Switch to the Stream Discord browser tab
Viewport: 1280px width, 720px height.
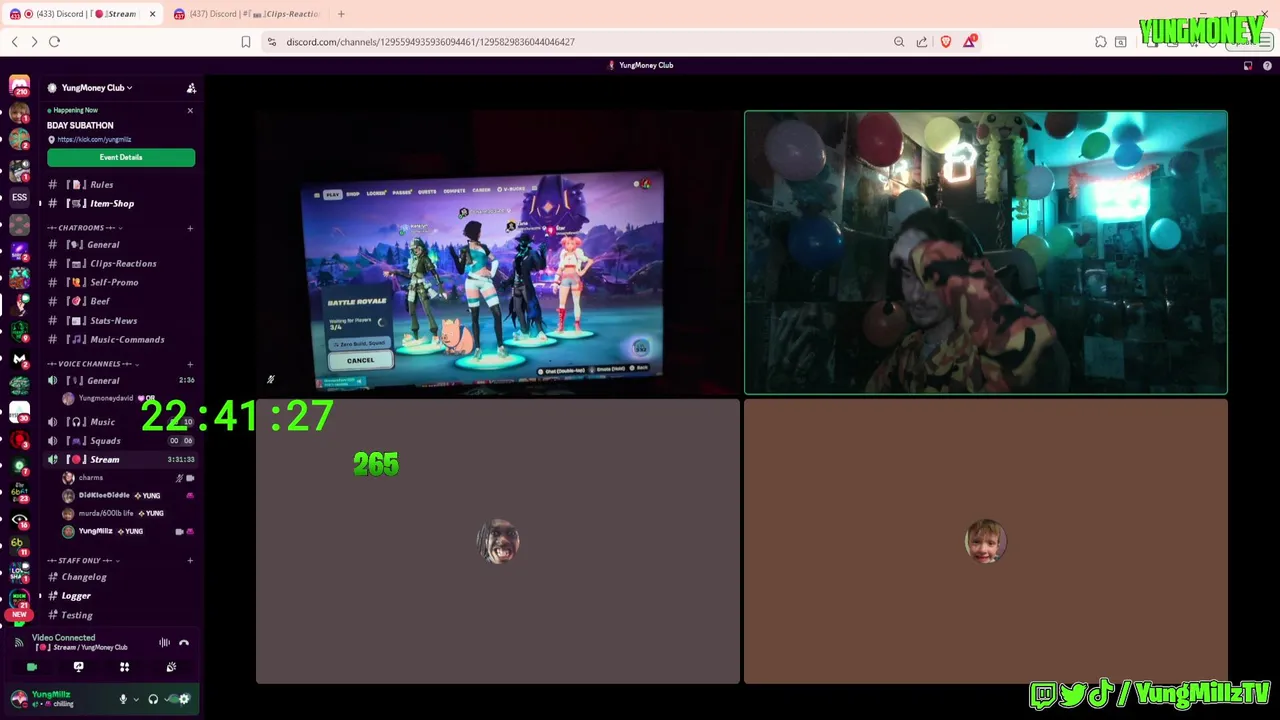(x=83, y=14)
